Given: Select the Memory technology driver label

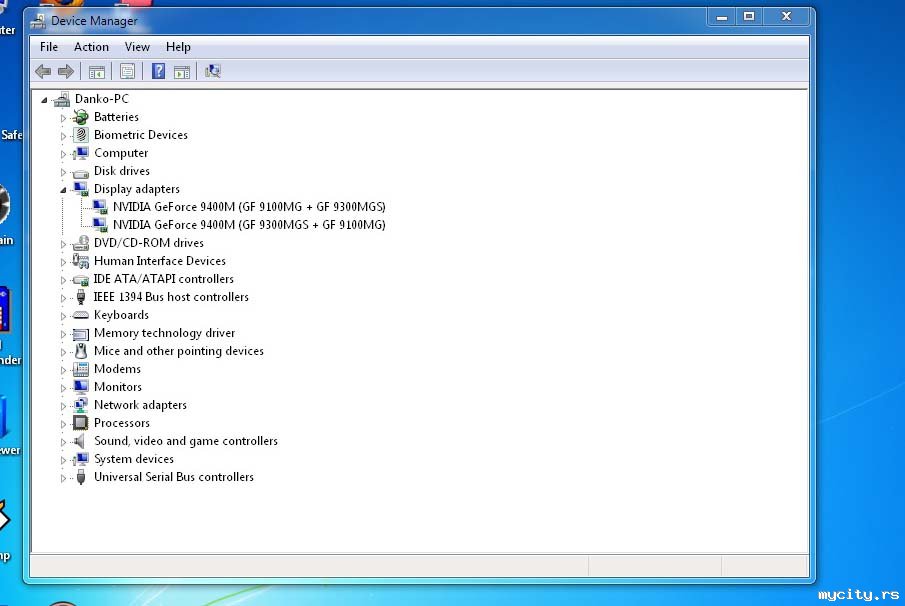Looking at the screenshot, I should pyautogui.click(x=164, y=333).
